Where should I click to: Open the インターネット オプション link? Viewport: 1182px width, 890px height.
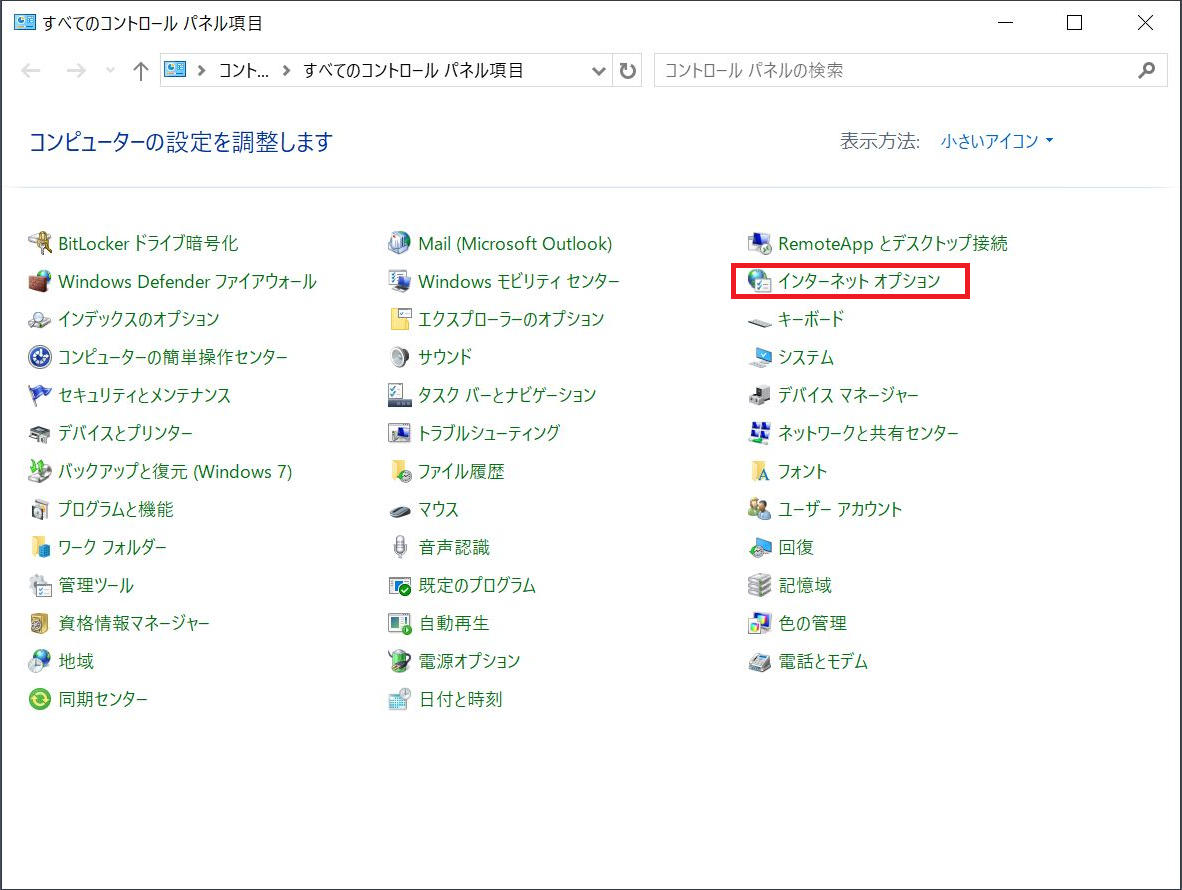point(859,281)
